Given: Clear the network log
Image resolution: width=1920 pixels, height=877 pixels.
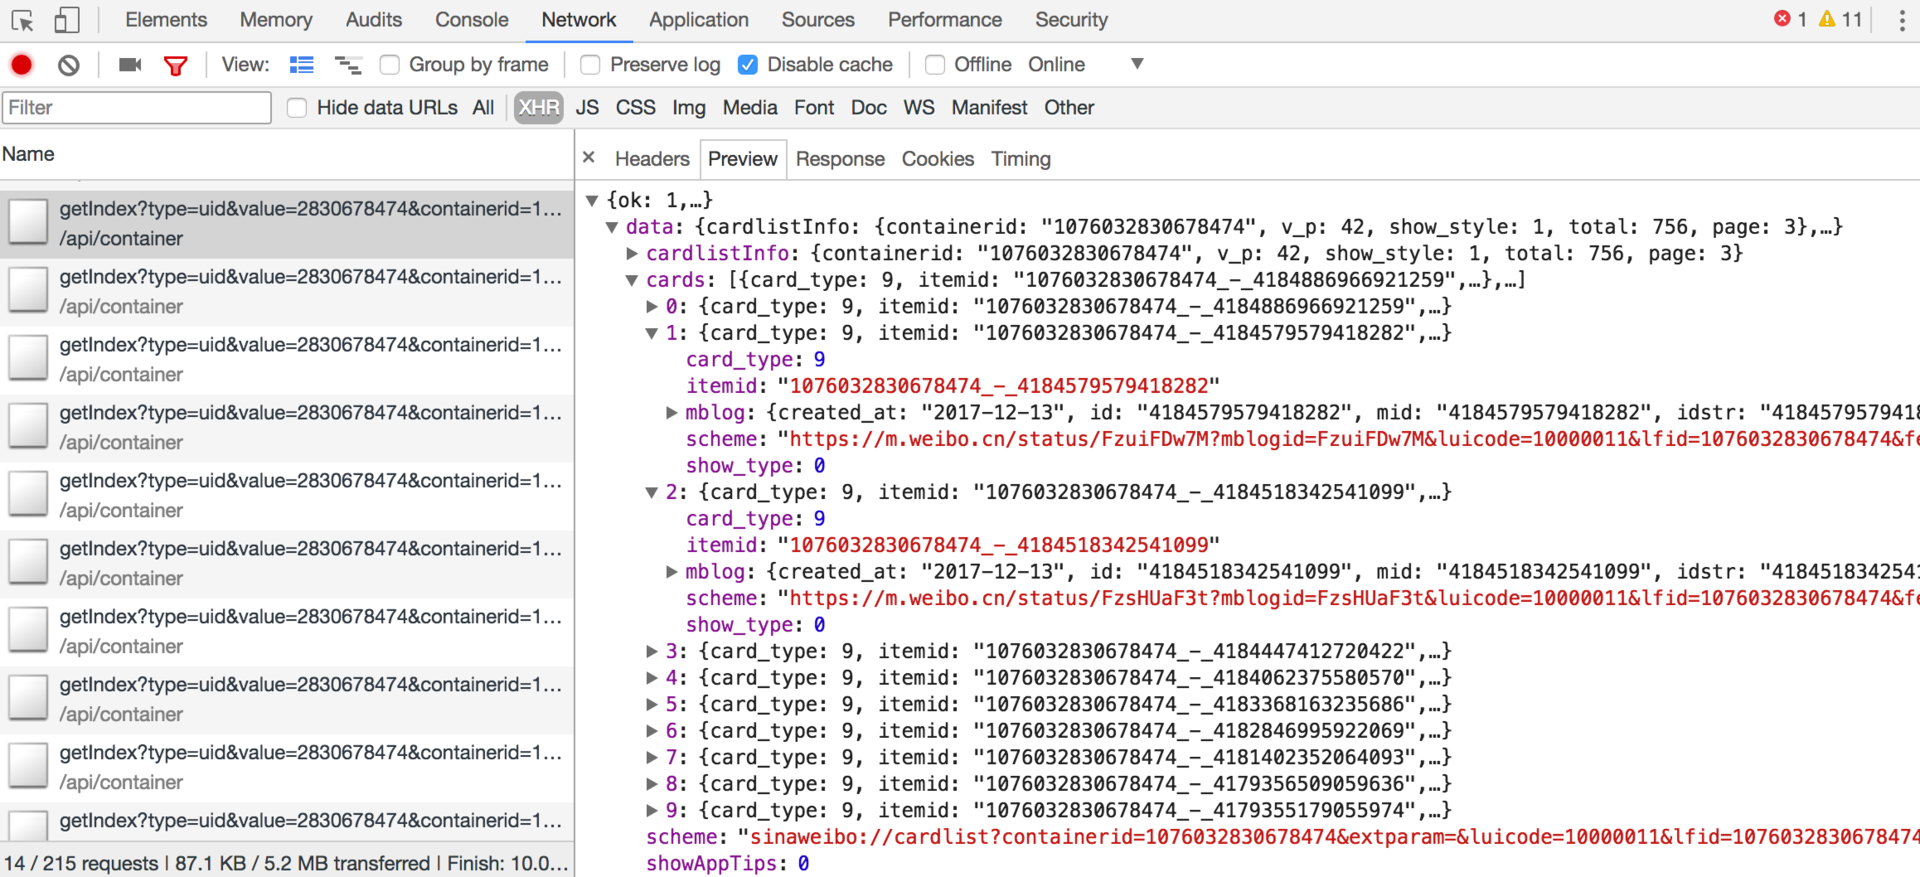Looking at the screenshot, I should coord(68,65).
